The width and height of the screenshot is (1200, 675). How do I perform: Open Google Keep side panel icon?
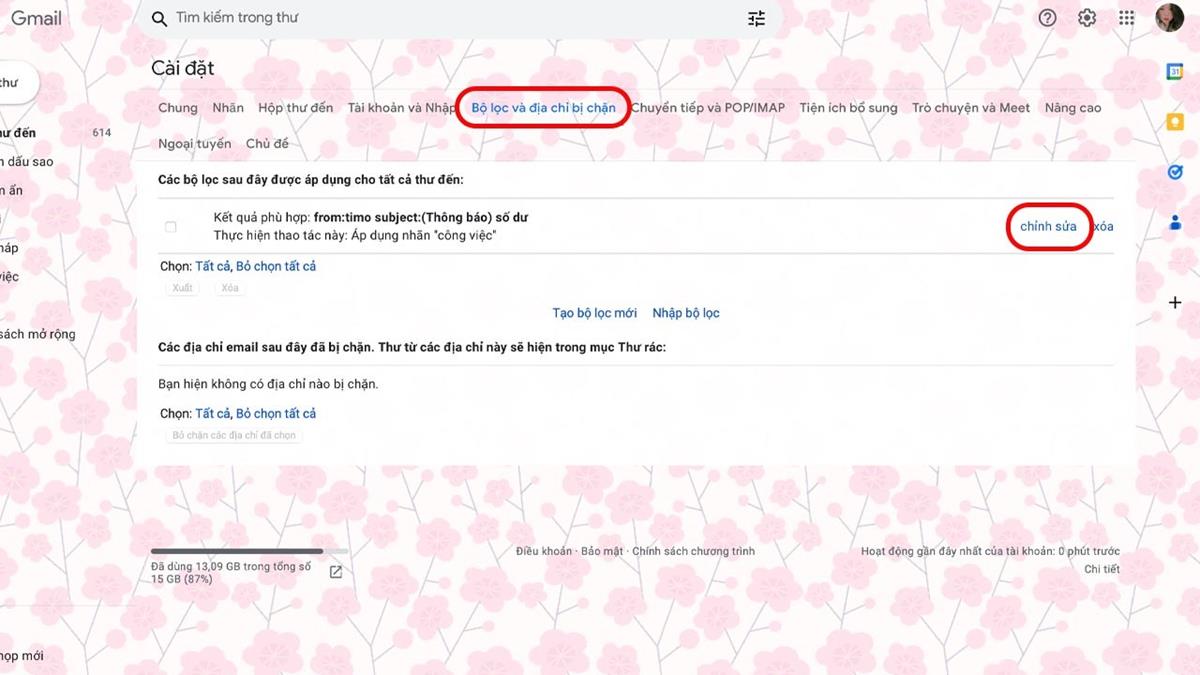pyautogui.click(x=1175, y=122)
